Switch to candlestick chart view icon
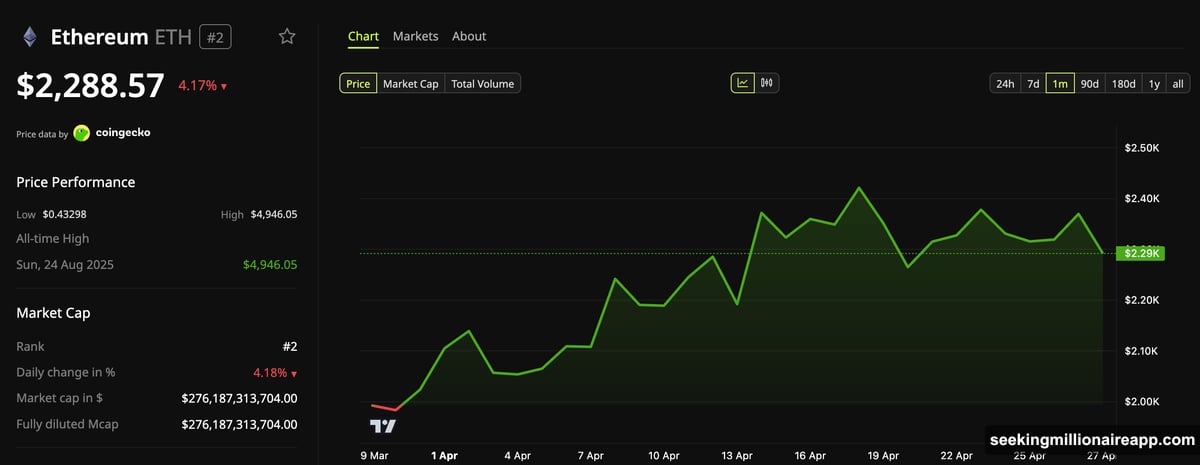 767,83
